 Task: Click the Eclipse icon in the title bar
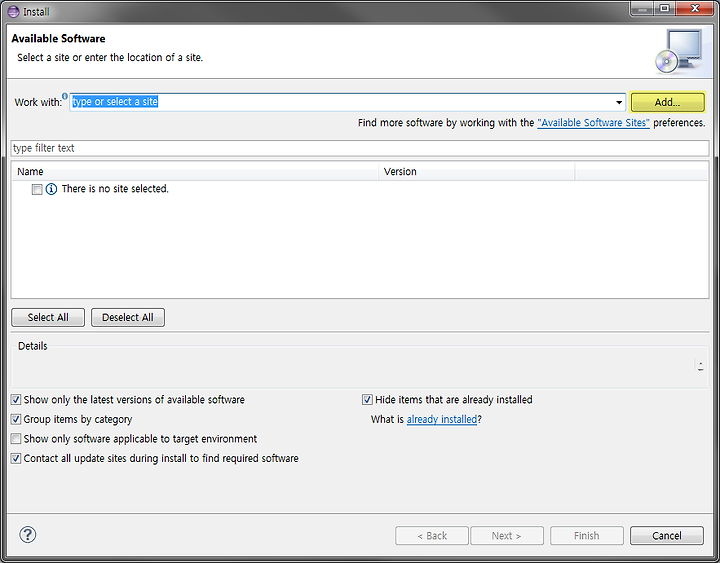[14, 11]
